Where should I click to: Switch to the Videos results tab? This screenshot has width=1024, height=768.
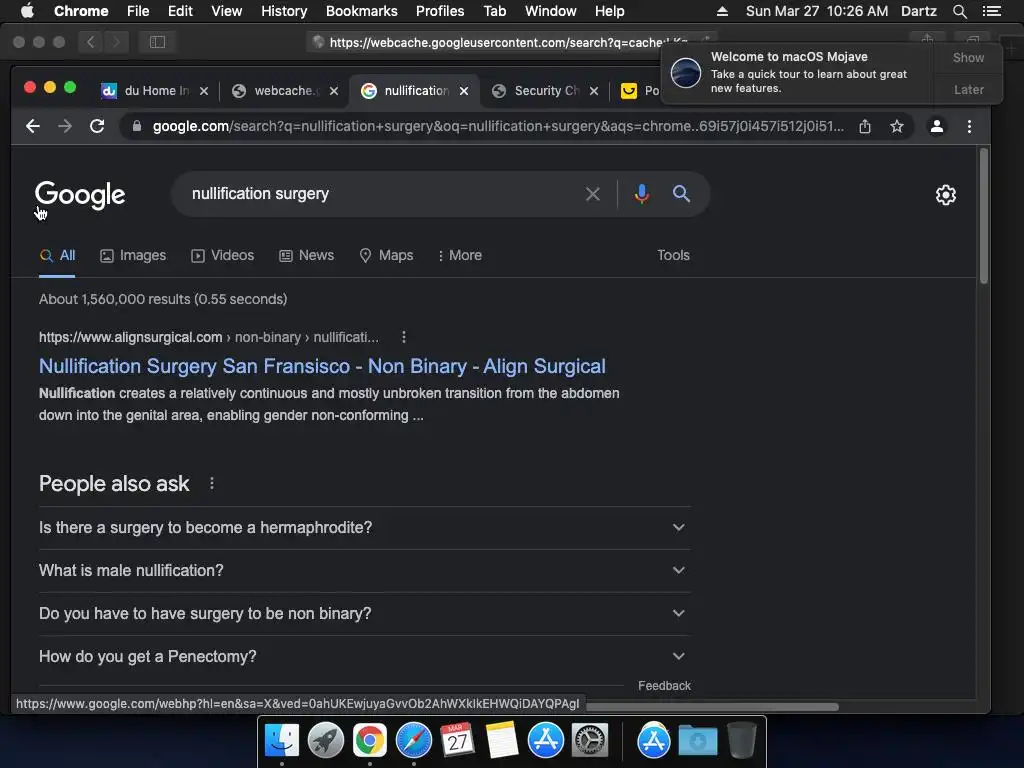[x=222, y=255]
